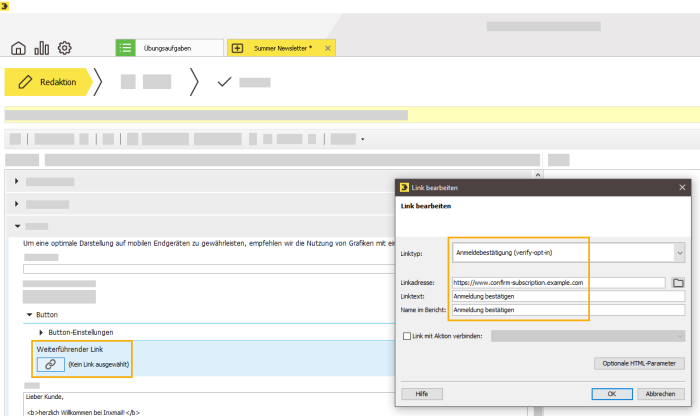Screen dimensions: 700x416
Task: Open the small toolbar dropdown arrow
Action: (x=362, y=139)
